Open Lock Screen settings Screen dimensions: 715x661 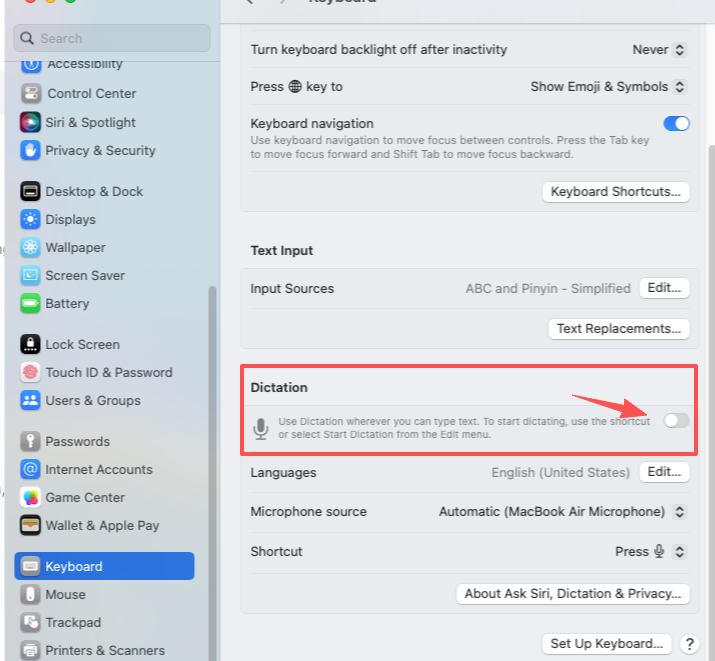pyautogui.click(x=83, y=345)
